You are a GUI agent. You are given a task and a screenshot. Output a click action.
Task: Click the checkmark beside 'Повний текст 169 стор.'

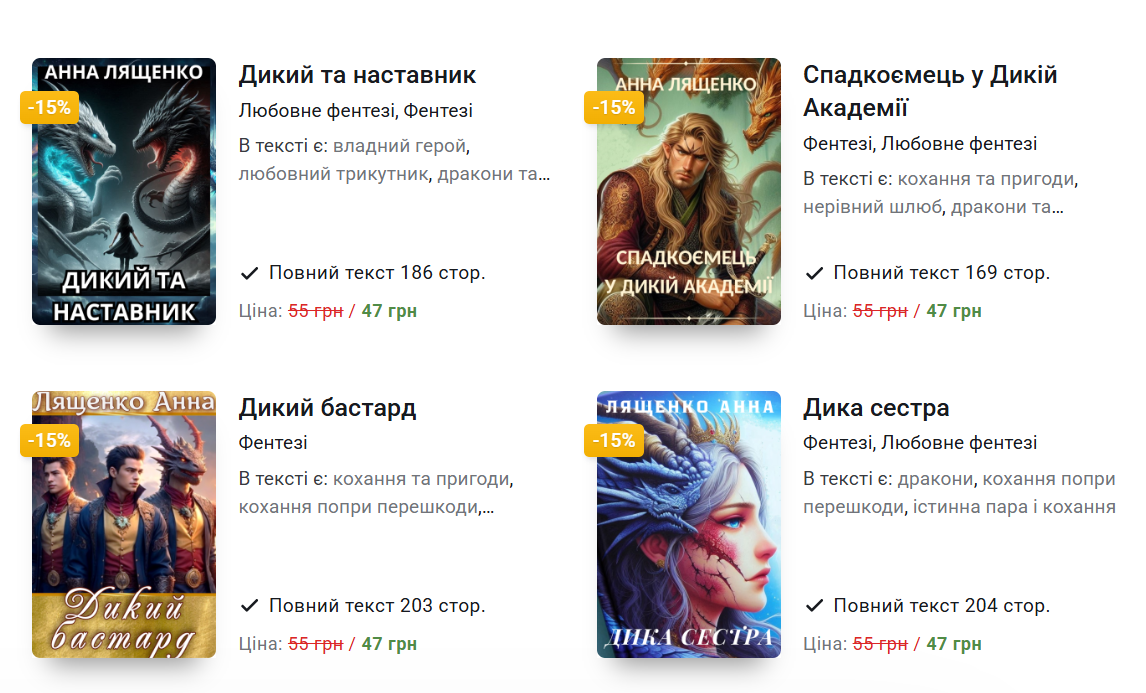pyautogui.click(x=814, y=273)
